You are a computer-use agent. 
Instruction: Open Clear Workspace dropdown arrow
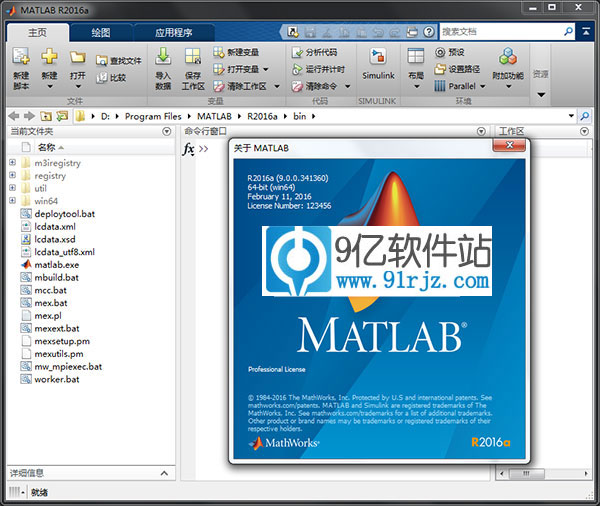pos(277,87)
